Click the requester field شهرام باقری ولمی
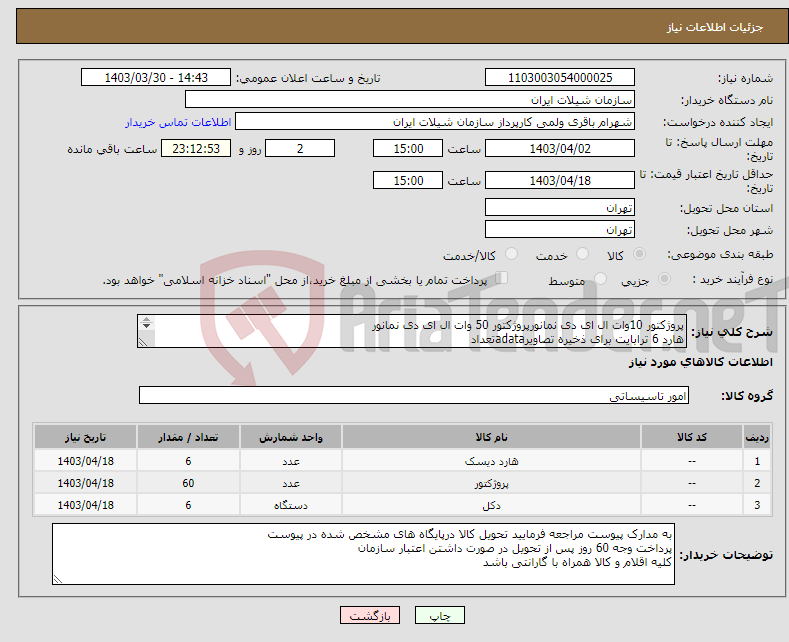789x642 pixels. pos(435,122)
